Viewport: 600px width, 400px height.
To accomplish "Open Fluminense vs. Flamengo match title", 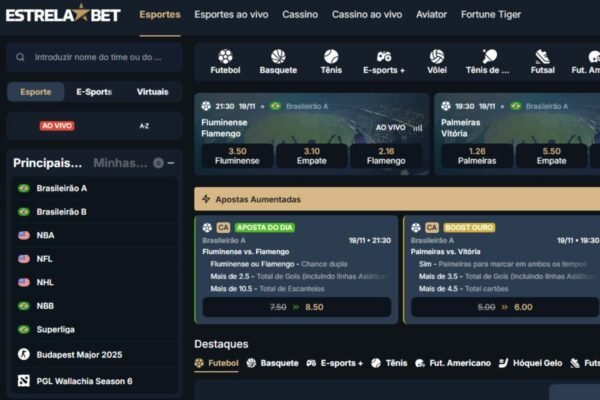I will (x=246, y=252).
